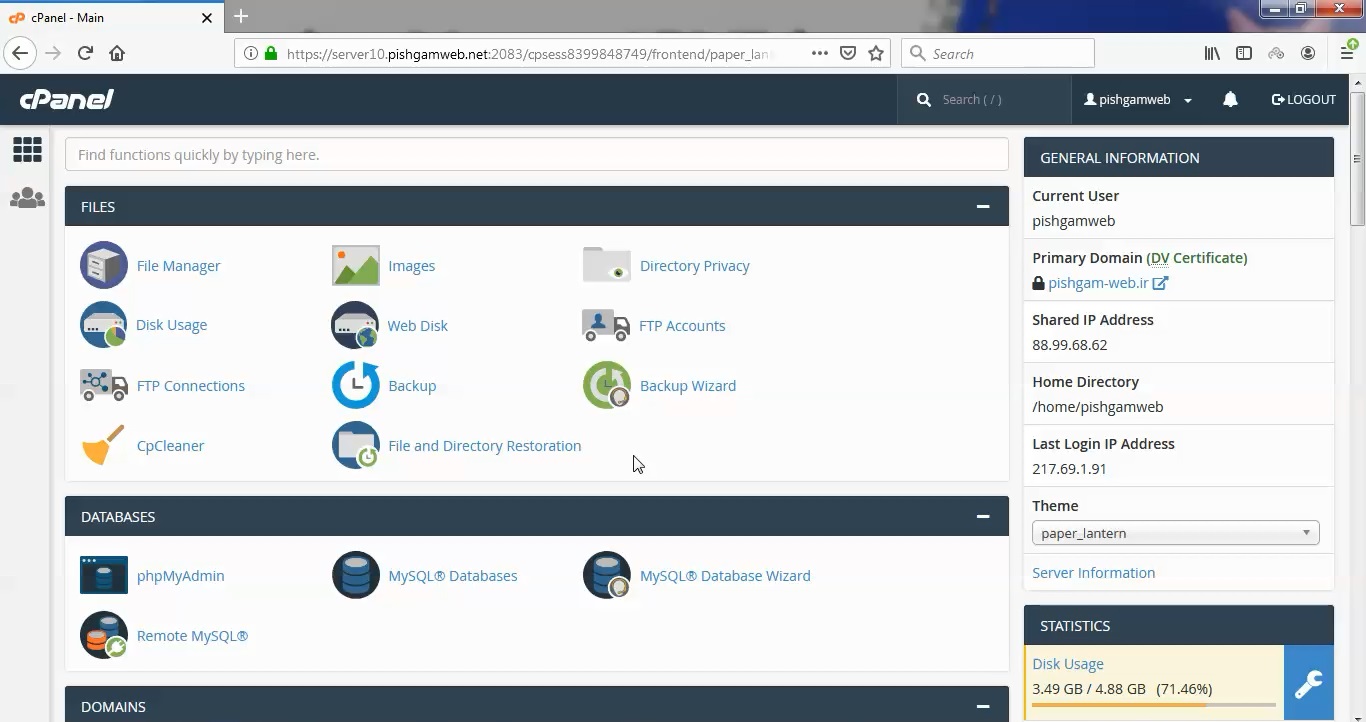The width and height of the screenshot is (1366, 722).
Task: Collapse the DATABASES section
Action: pyautogui.click(x=983, y=516)
